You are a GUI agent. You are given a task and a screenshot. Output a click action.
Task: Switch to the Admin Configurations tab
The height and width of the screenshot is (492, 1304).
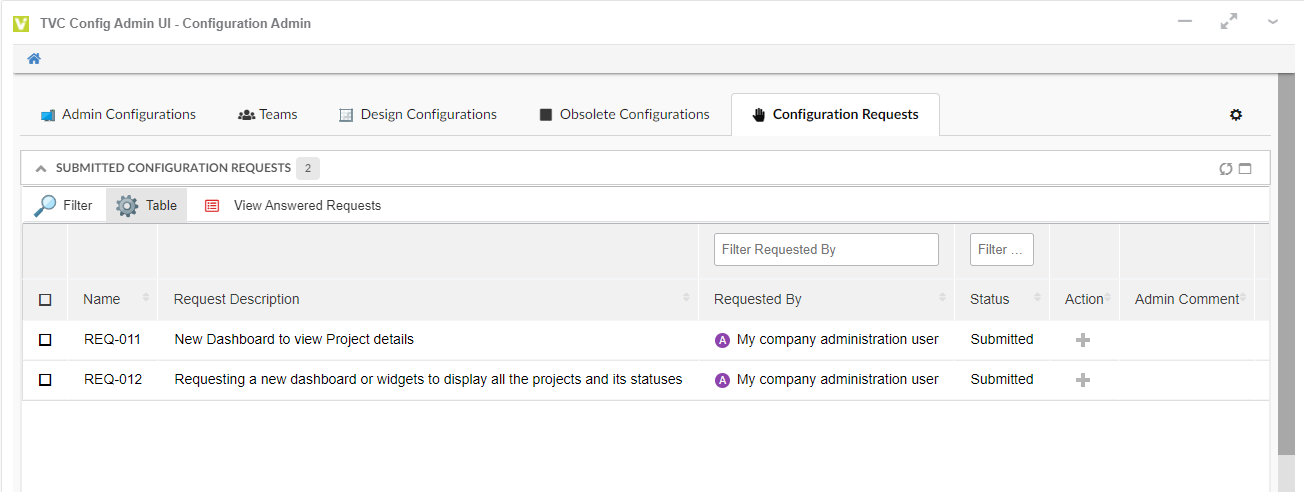118,115
